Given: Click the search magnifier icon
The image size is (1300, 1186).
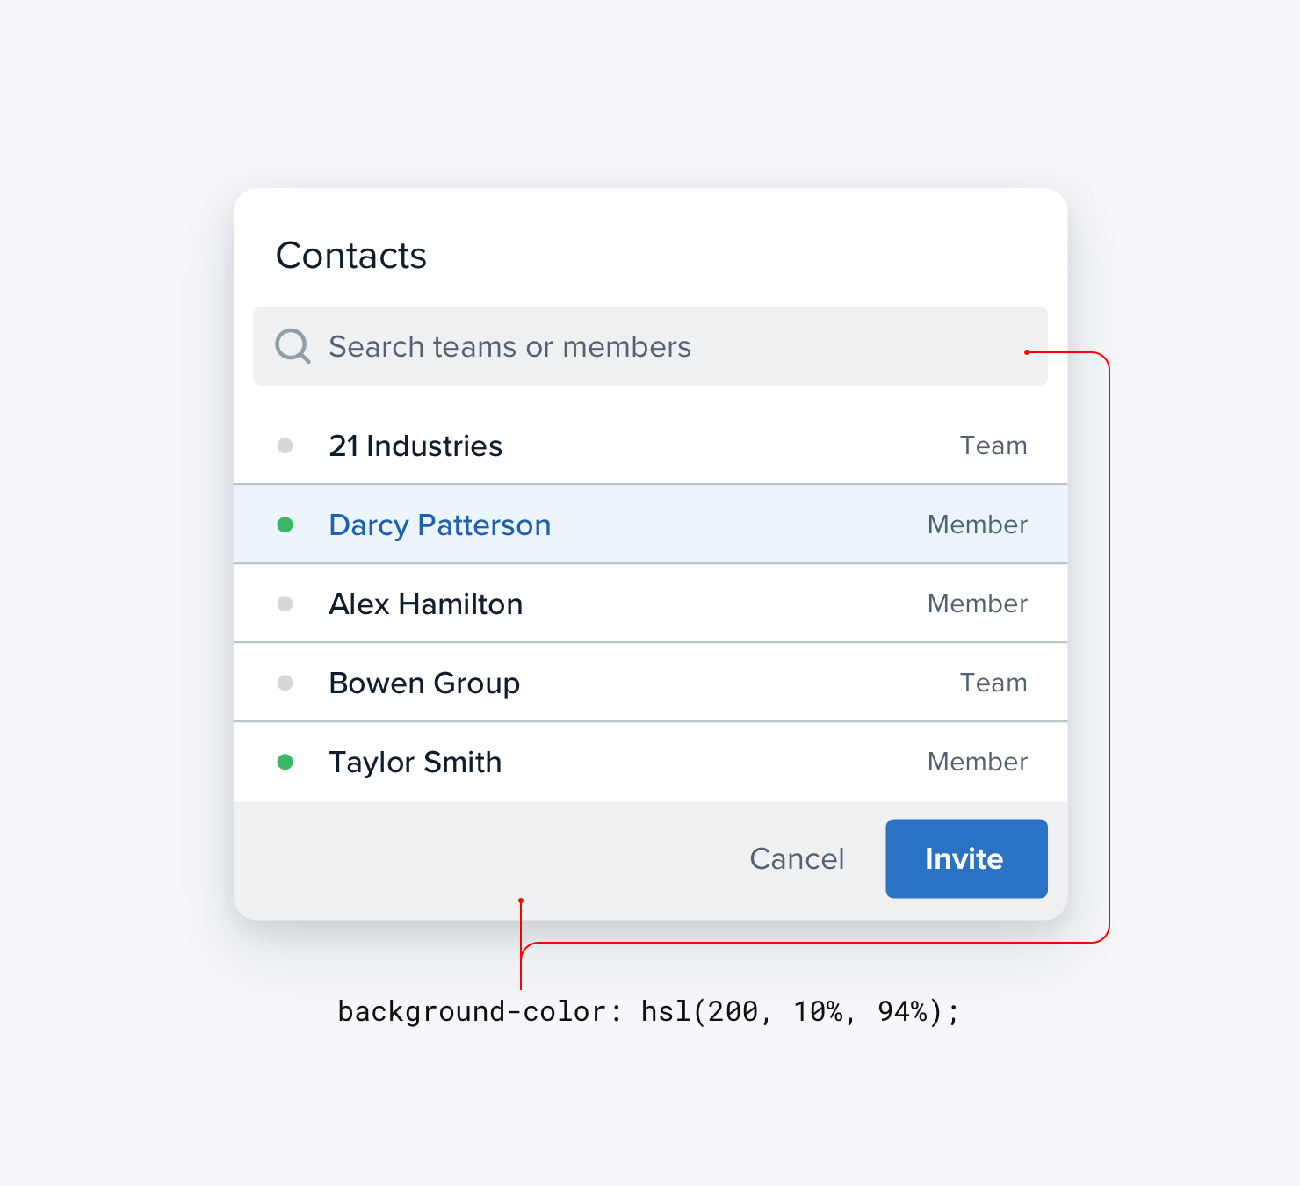Looking at the screenshot, I should pyautogui.click(x=293, y=346).
